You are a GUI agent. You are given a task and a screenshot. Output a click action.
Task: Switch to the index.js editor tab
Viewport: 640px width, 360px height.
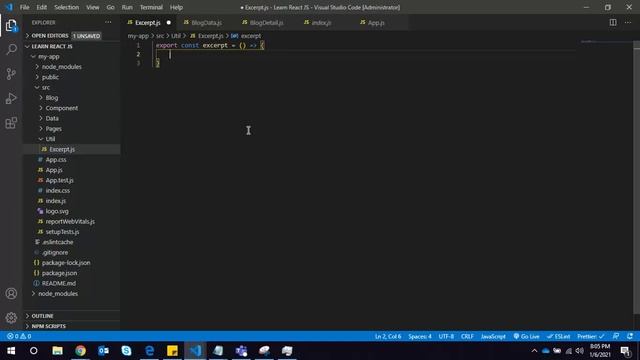321,23
